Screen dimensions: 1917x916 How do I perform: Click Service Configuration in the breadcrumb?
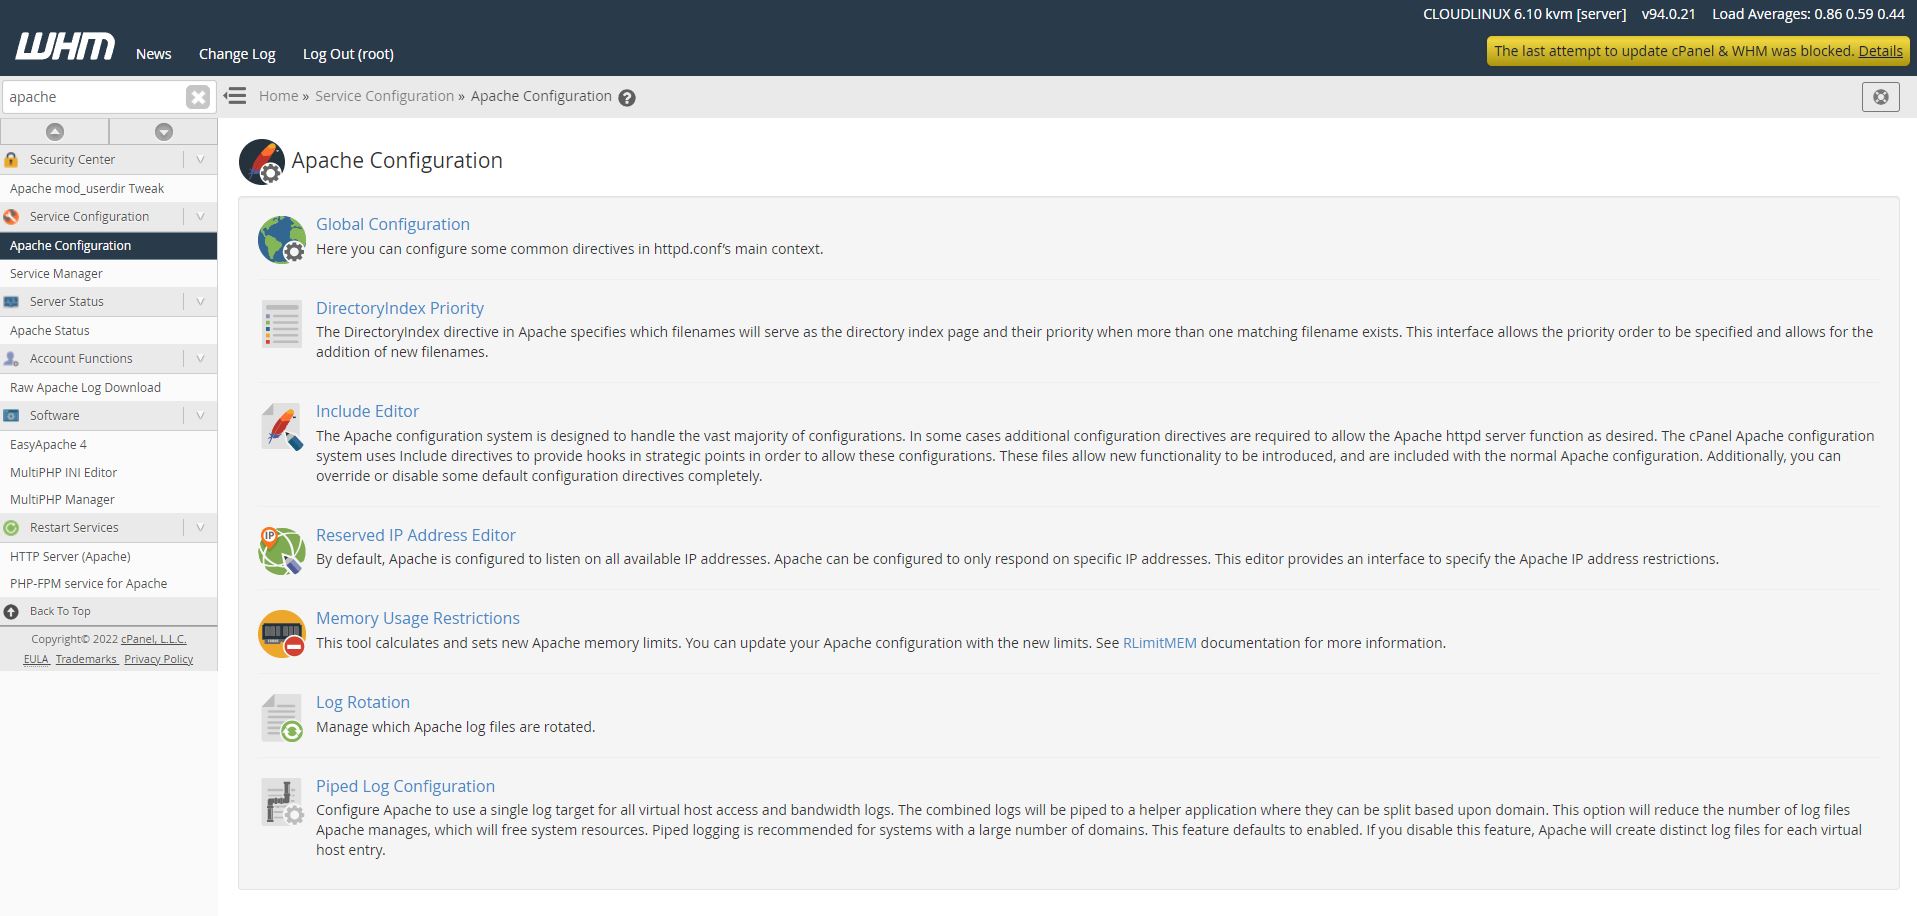point(384,96)
